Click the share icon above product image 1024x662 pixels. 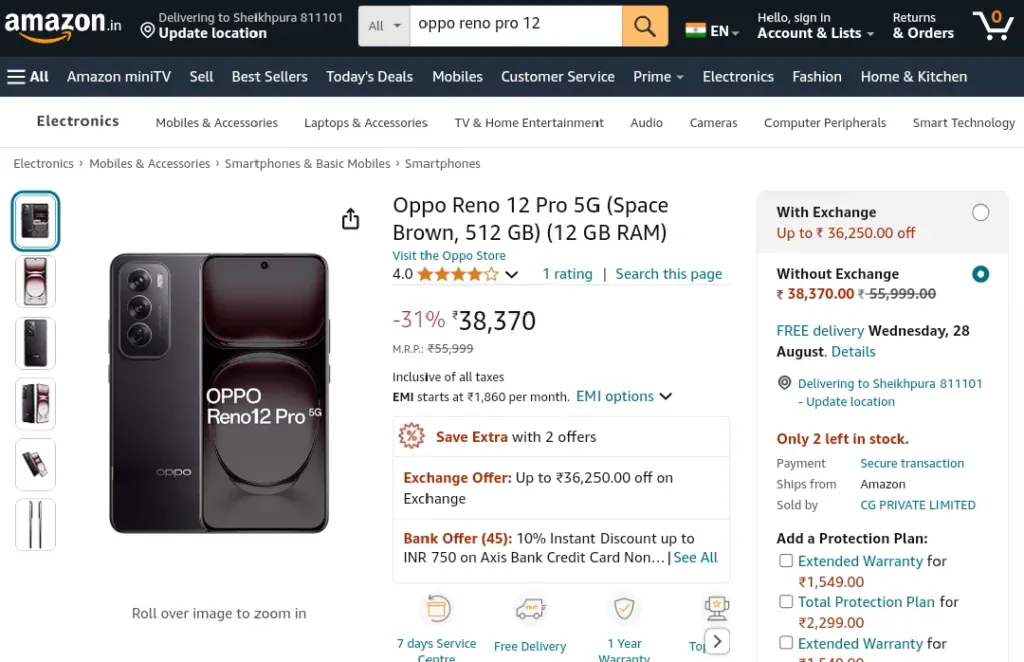tap(350, 219)
